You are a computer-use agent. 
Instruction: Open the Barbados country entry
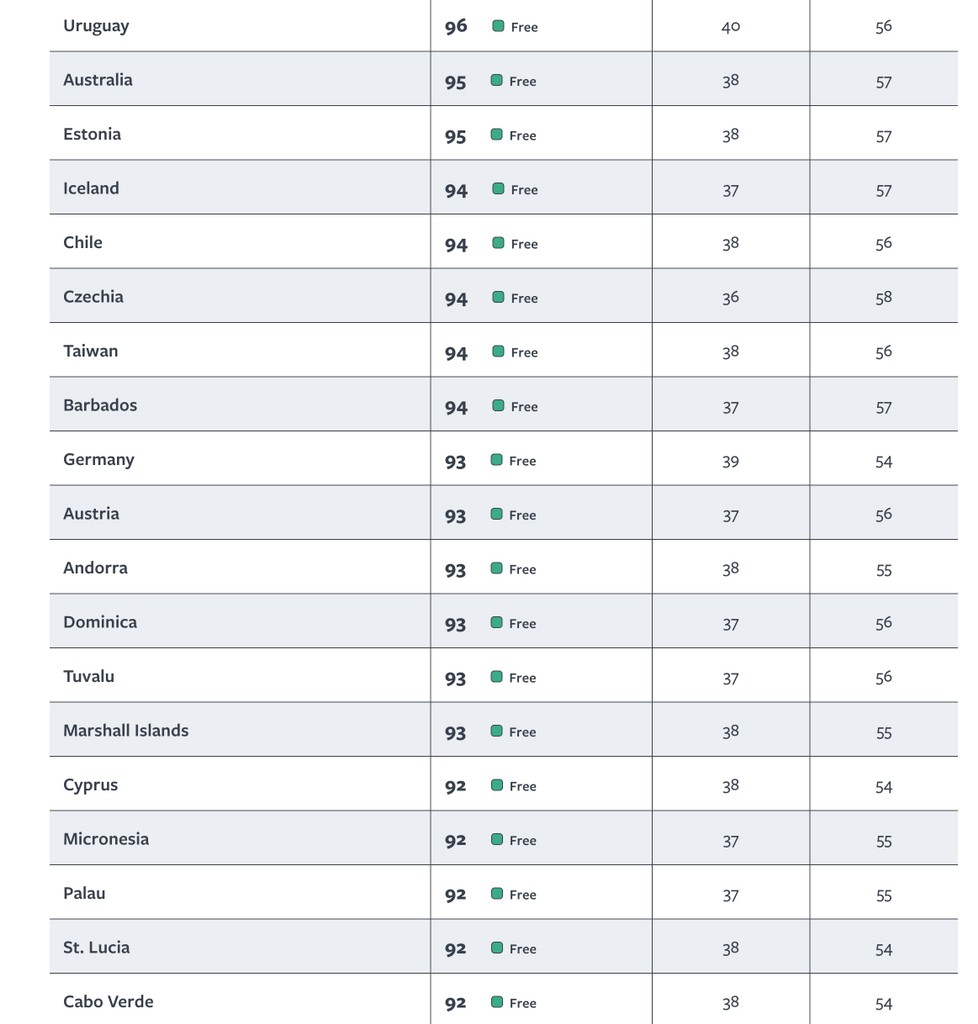click(100, 405)
